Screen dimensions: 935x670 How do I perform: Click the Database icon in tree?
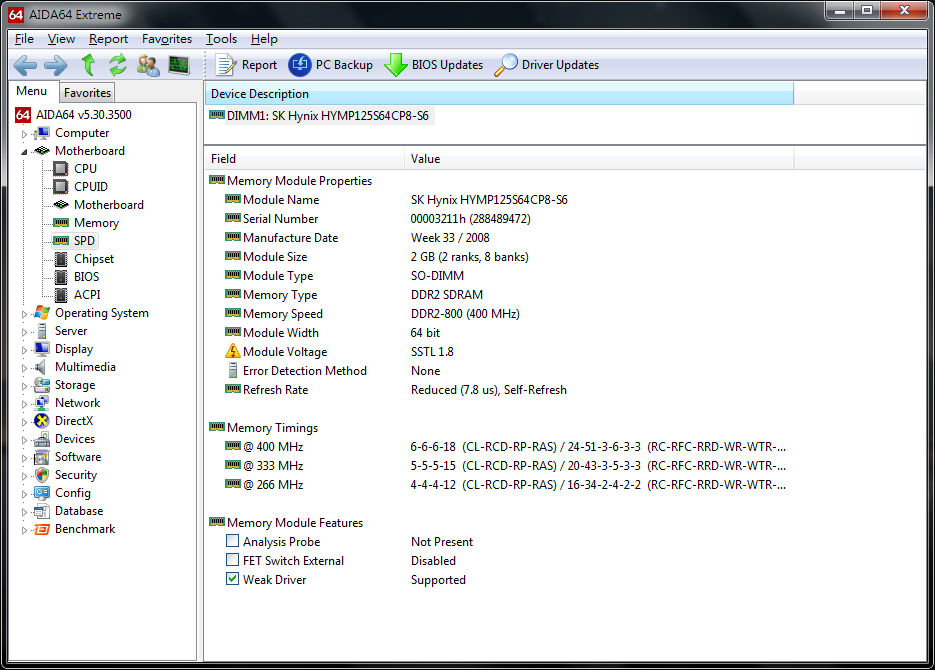42,511
